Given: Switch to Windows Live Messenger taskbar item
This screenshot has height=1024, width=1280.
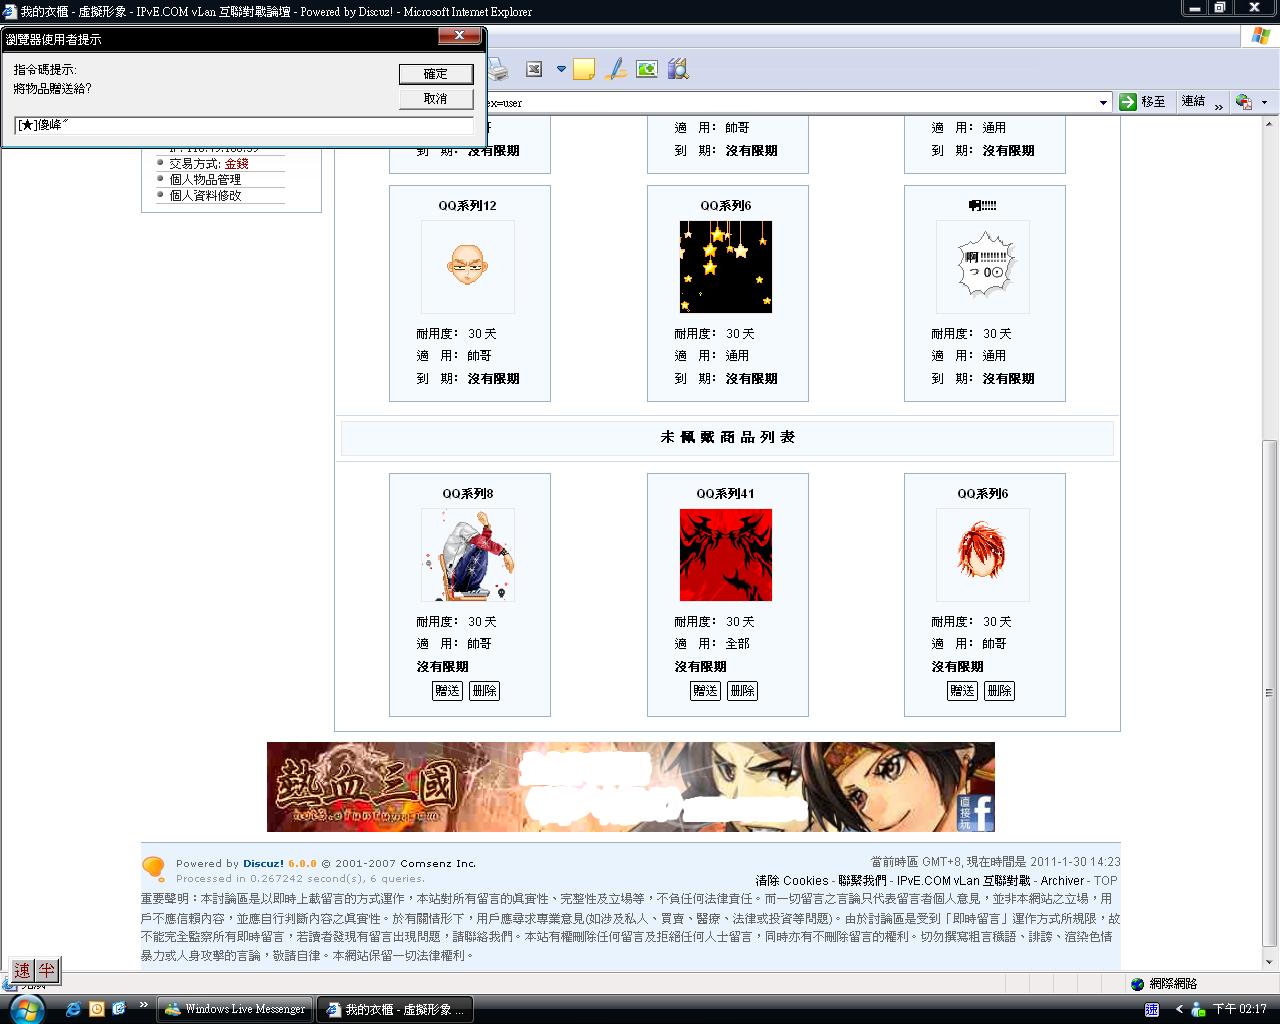Looking at the screenshot, I should coord(235,1009).
